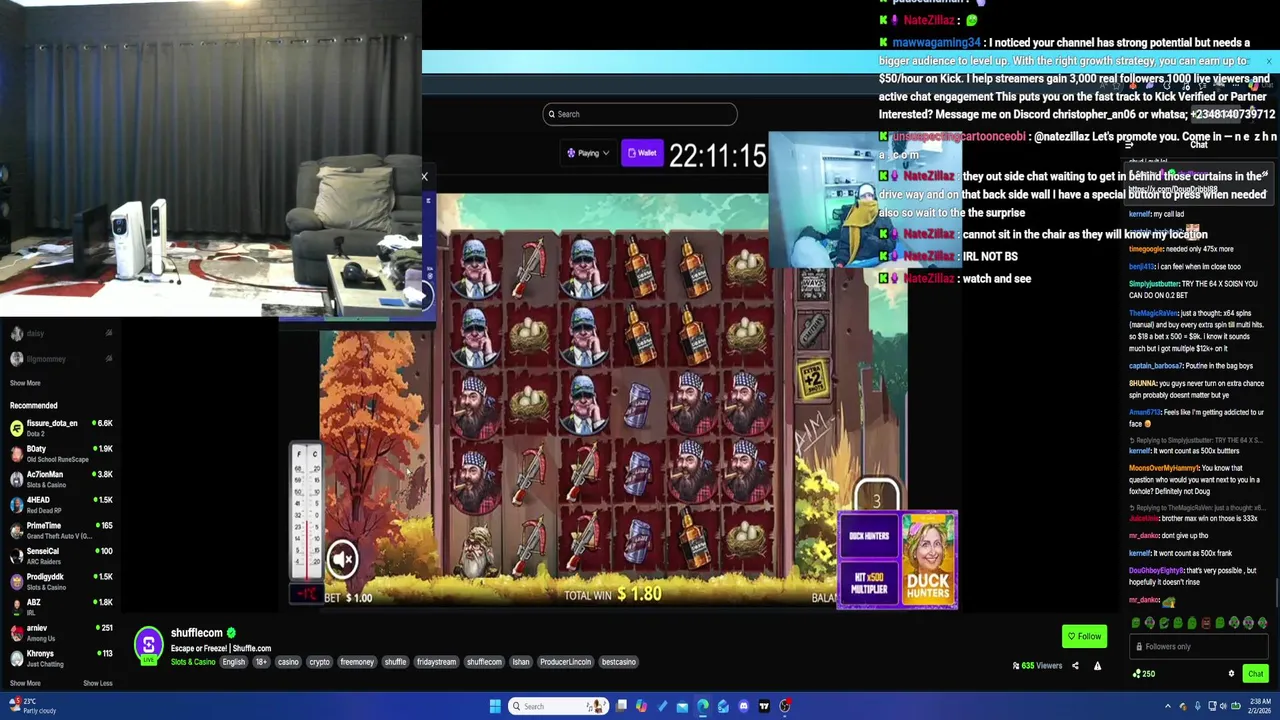This screenshot has width=1280, height=720.
Task: Close the webcam overlay with X icon
Action: pyautogui.click(x=424, y=177)
